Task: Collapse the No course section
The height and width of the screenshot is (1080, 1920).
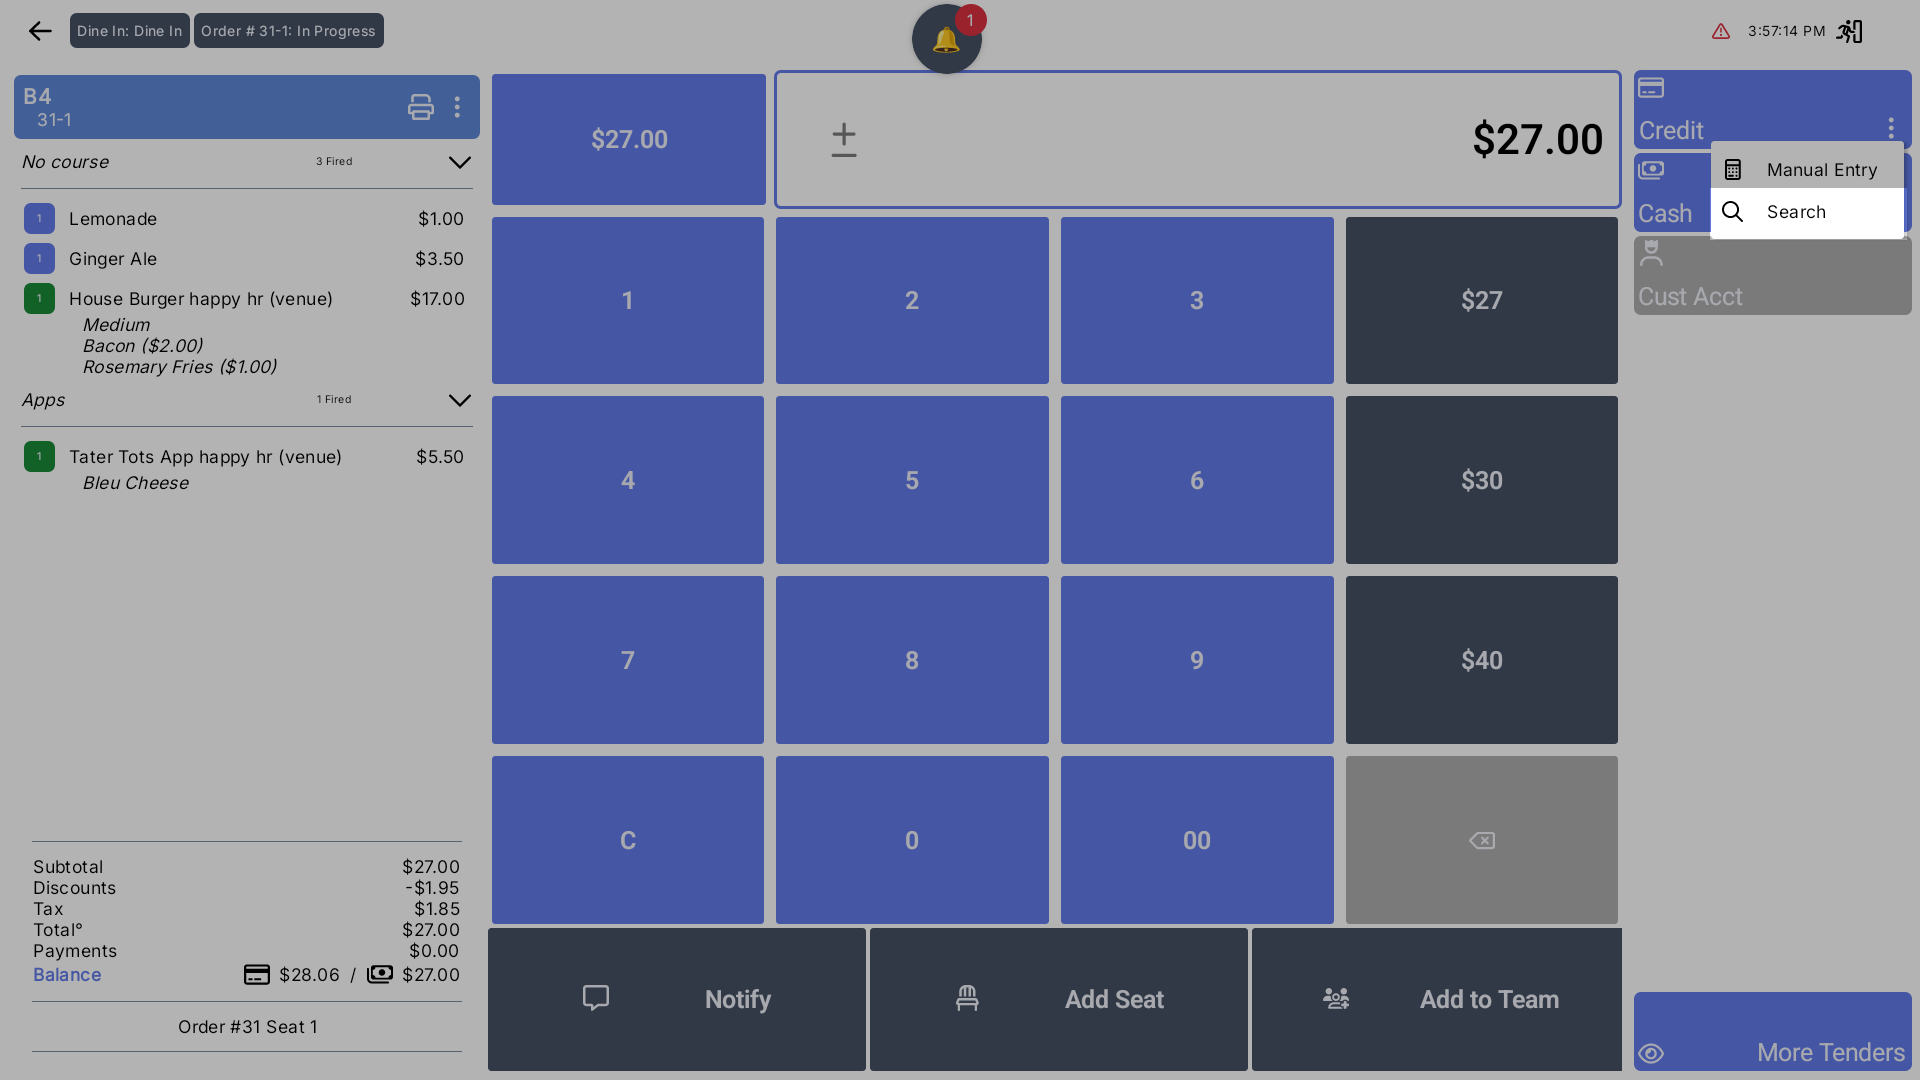Action: [459, 162]
